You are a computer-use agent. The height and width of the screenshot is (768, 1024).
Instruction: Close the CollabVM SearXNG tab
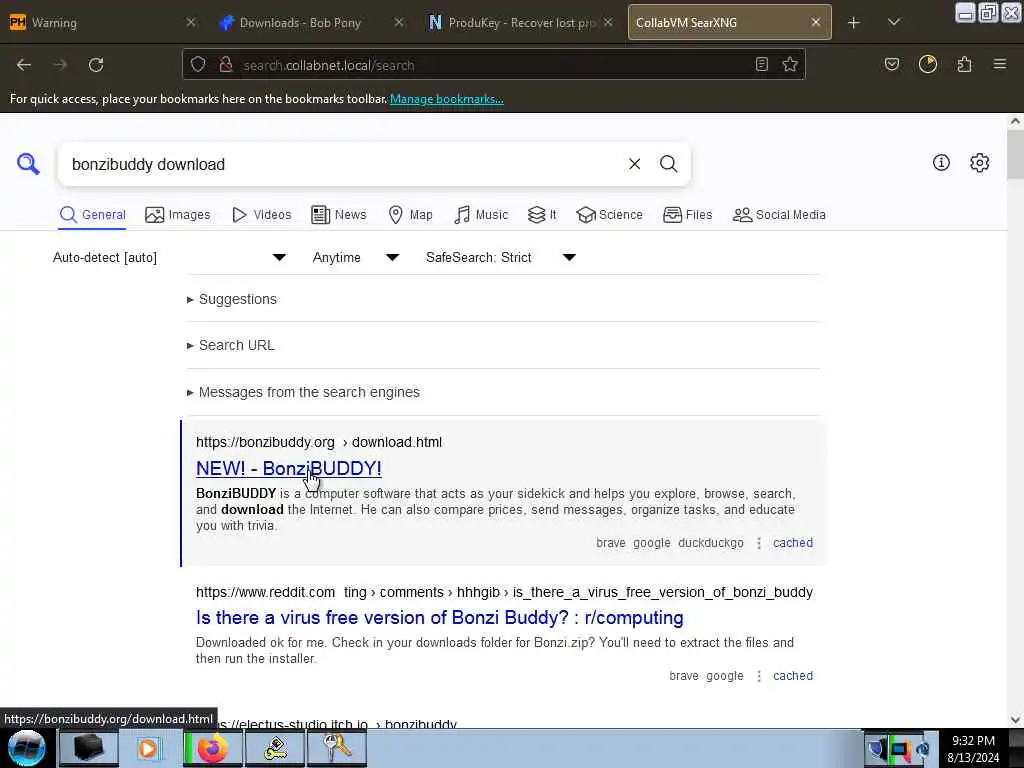tap(816, 22)
